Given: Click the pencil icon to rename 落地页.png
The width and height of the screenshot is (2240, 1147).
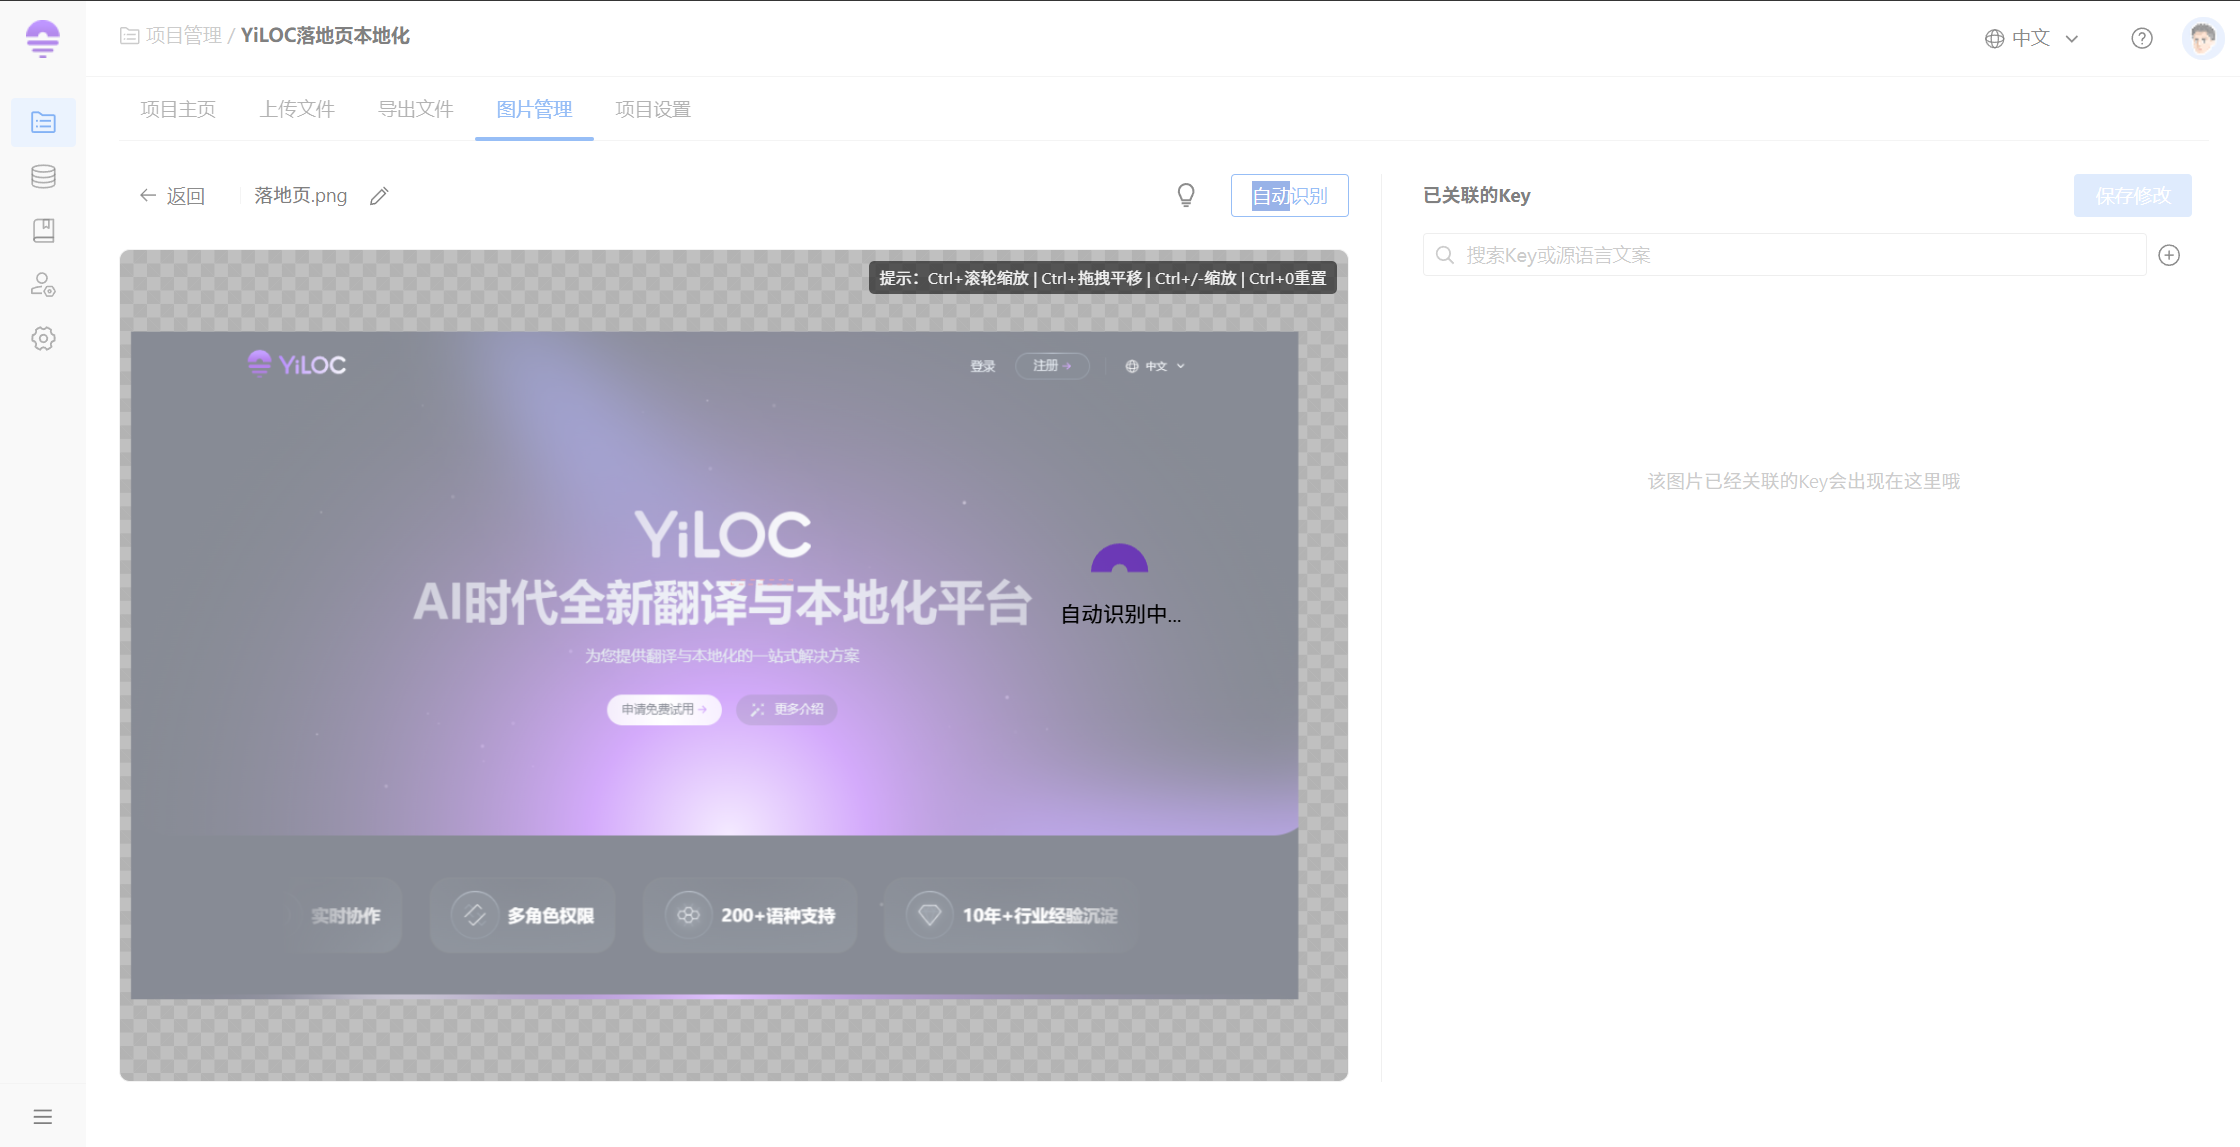Looking at the screenshot, I should click(x=379, y=196).
